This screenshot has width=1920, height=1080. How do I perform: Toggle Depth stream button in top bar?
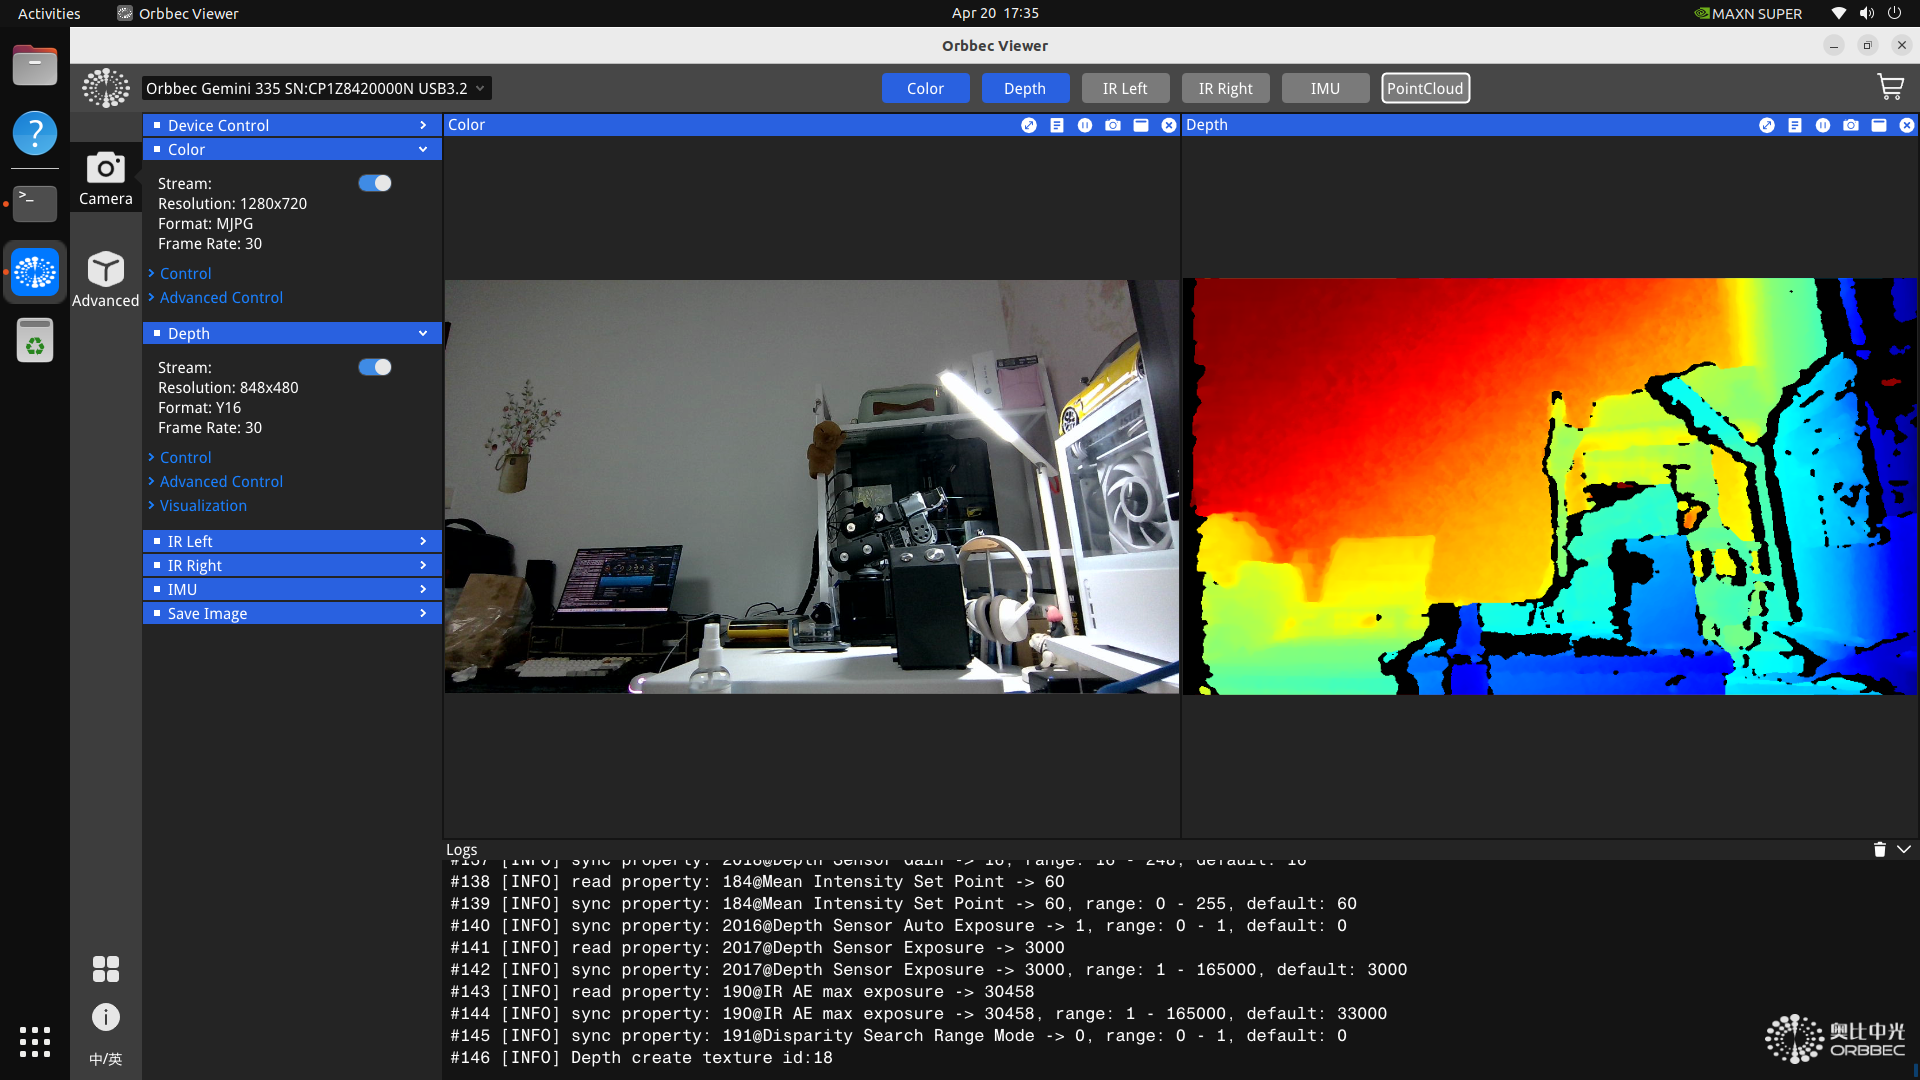point(1025,88)
